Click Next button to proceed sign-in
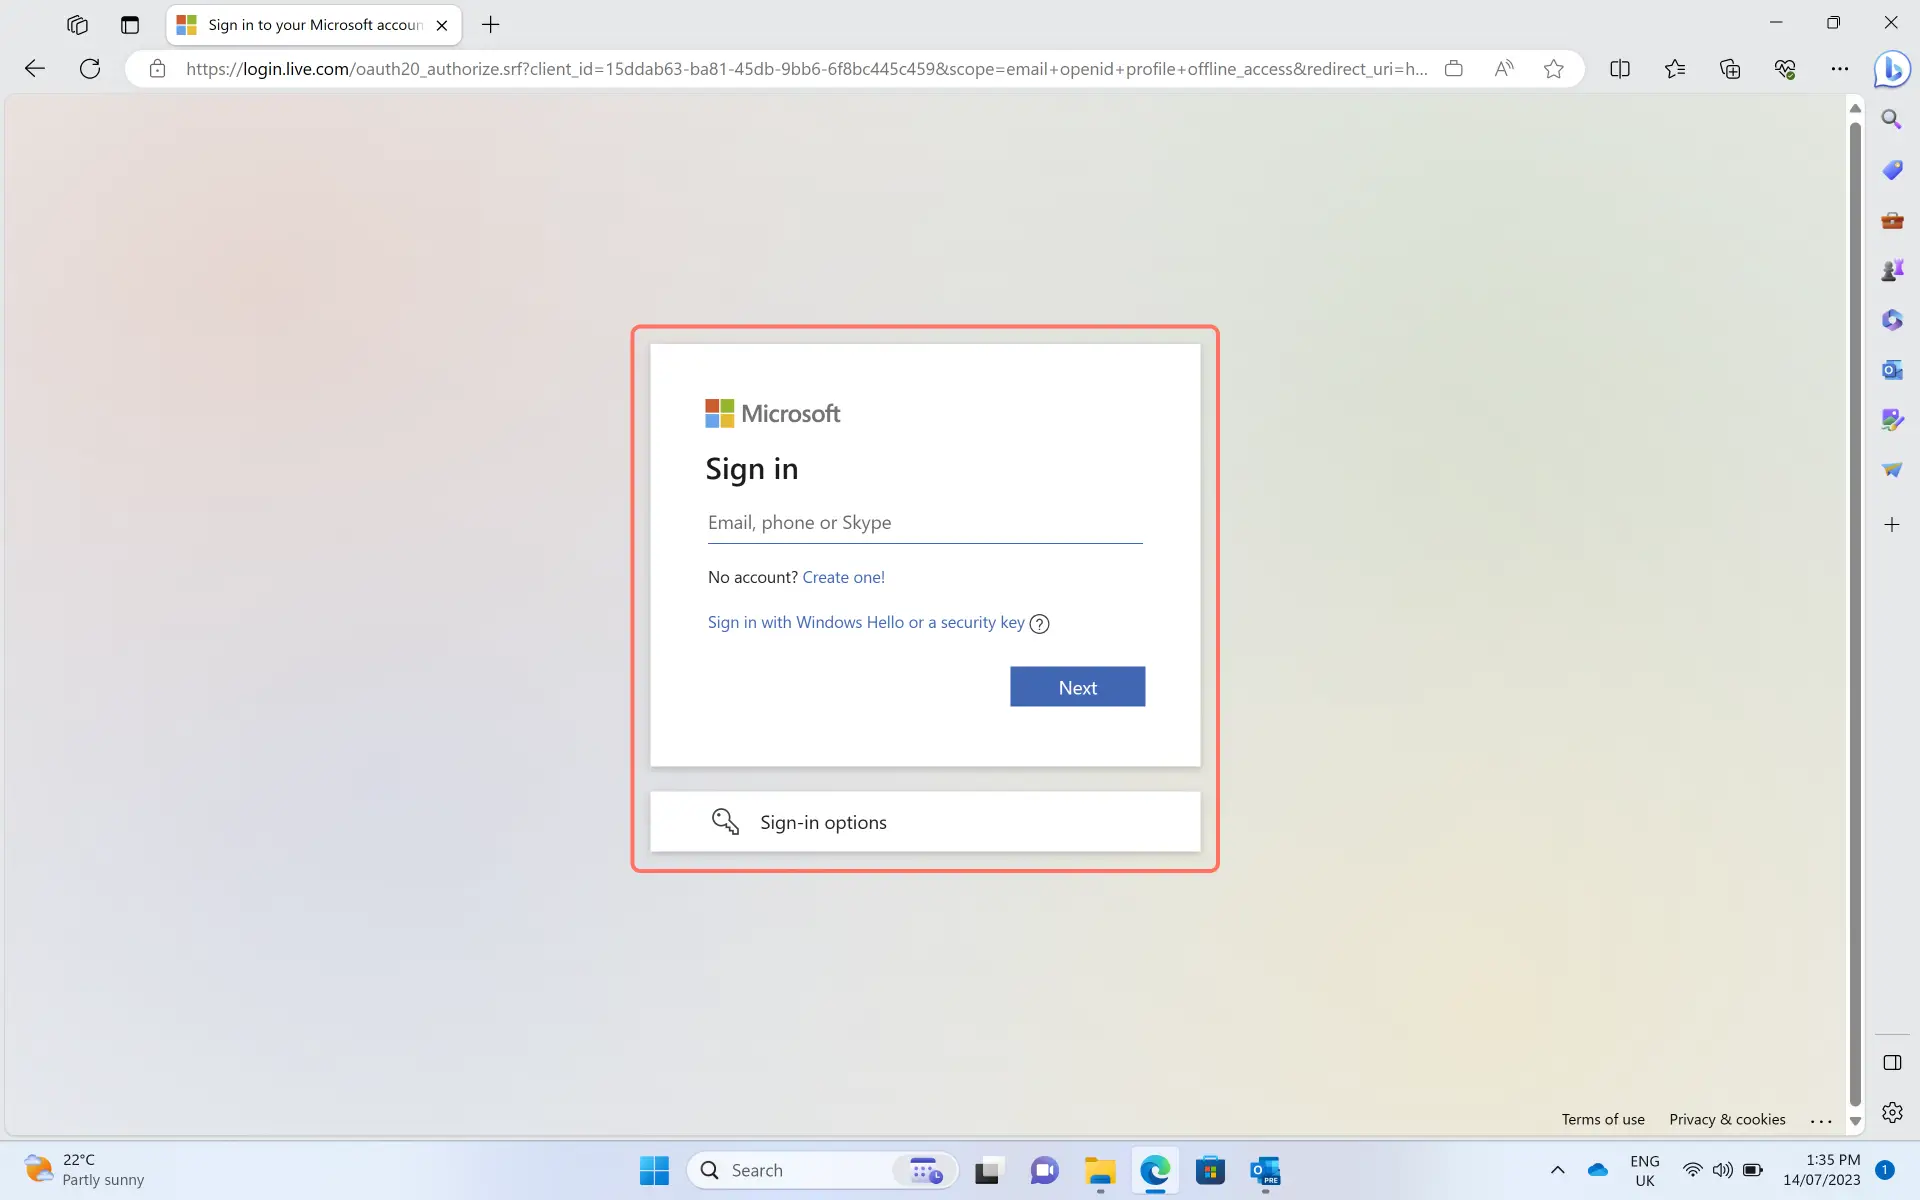Screen dimensions: 1920x1200 click(x=1077, y=686)
